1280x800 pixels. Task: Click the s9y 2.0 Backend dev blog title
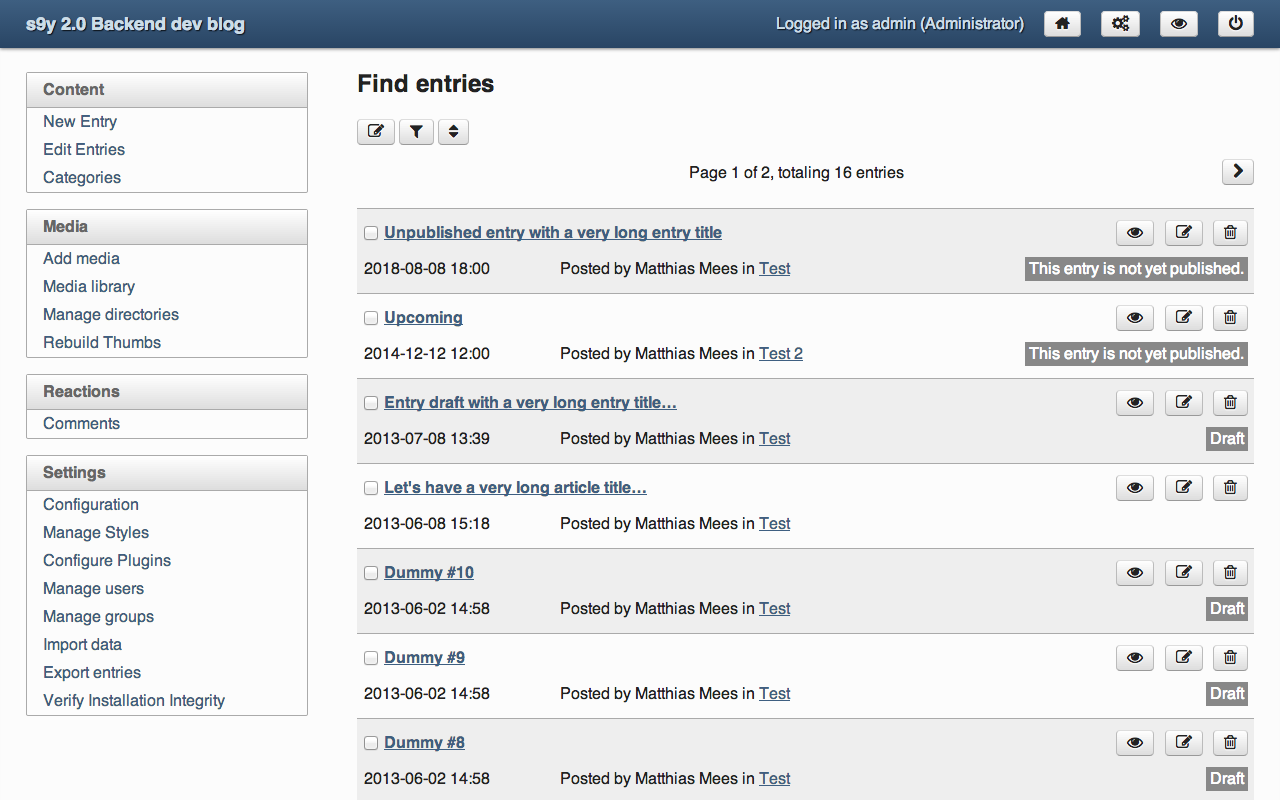(x=135, y=24)
